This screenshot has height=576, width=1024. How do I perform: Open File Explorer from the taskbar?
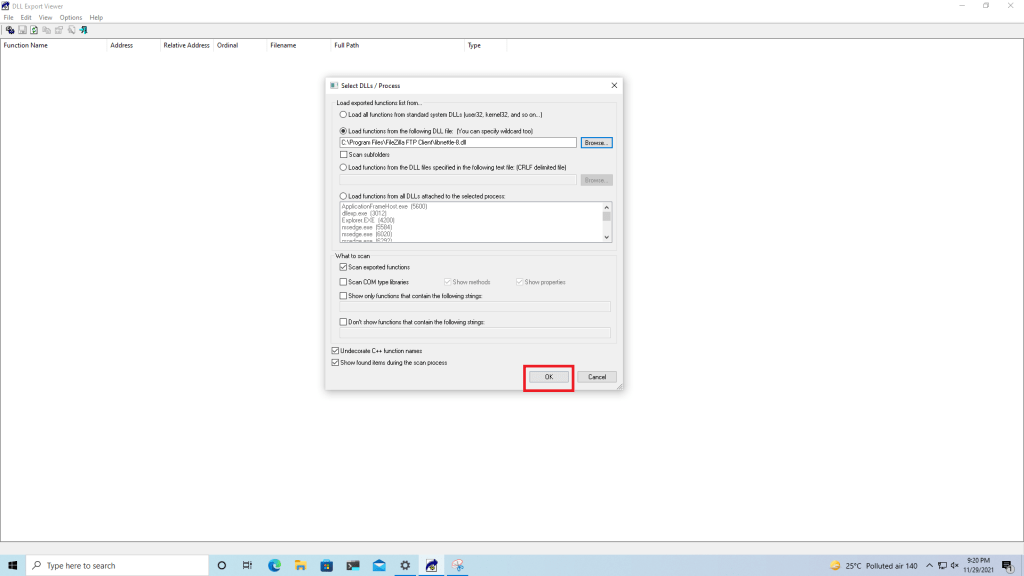tap(300, 565)
